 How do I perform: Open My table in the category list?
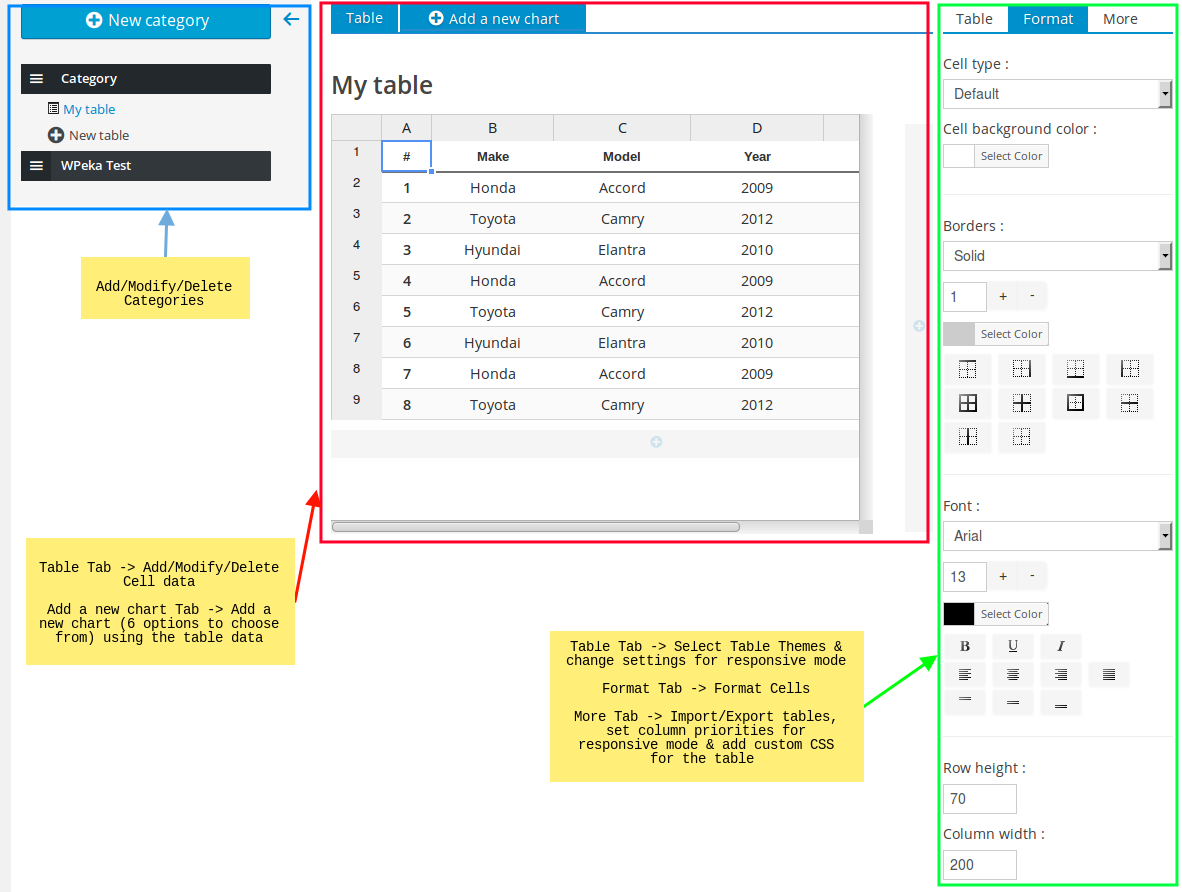tap(89, 110)
